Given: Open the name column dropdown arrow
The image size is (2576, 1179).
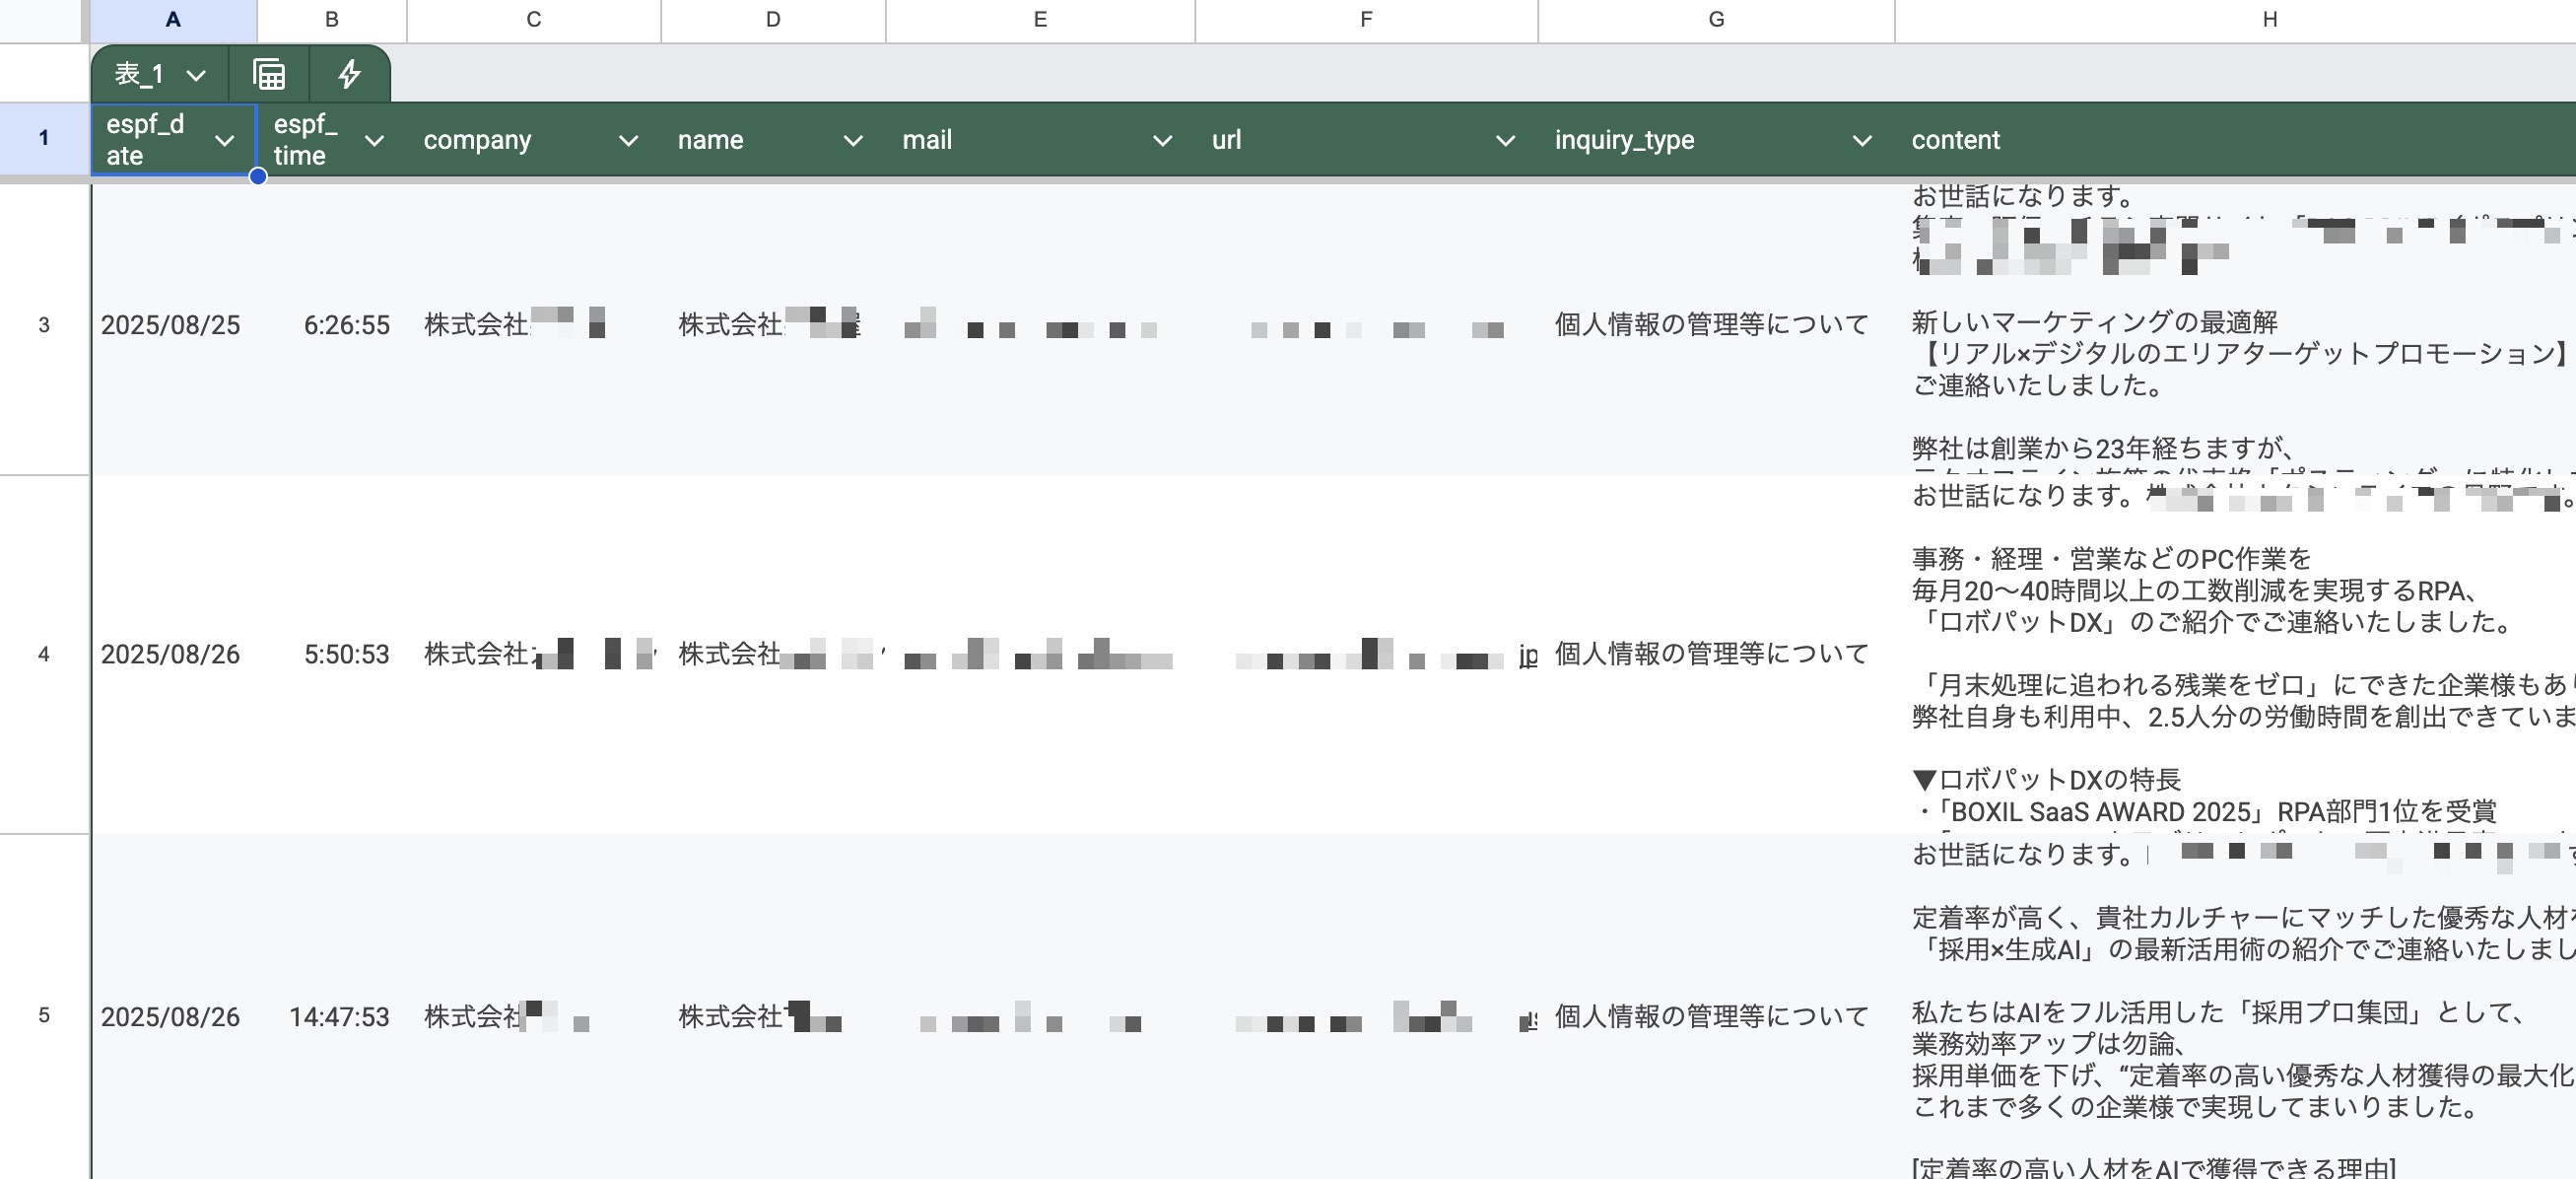Looking at the screenshot, I should coord(852,141).
